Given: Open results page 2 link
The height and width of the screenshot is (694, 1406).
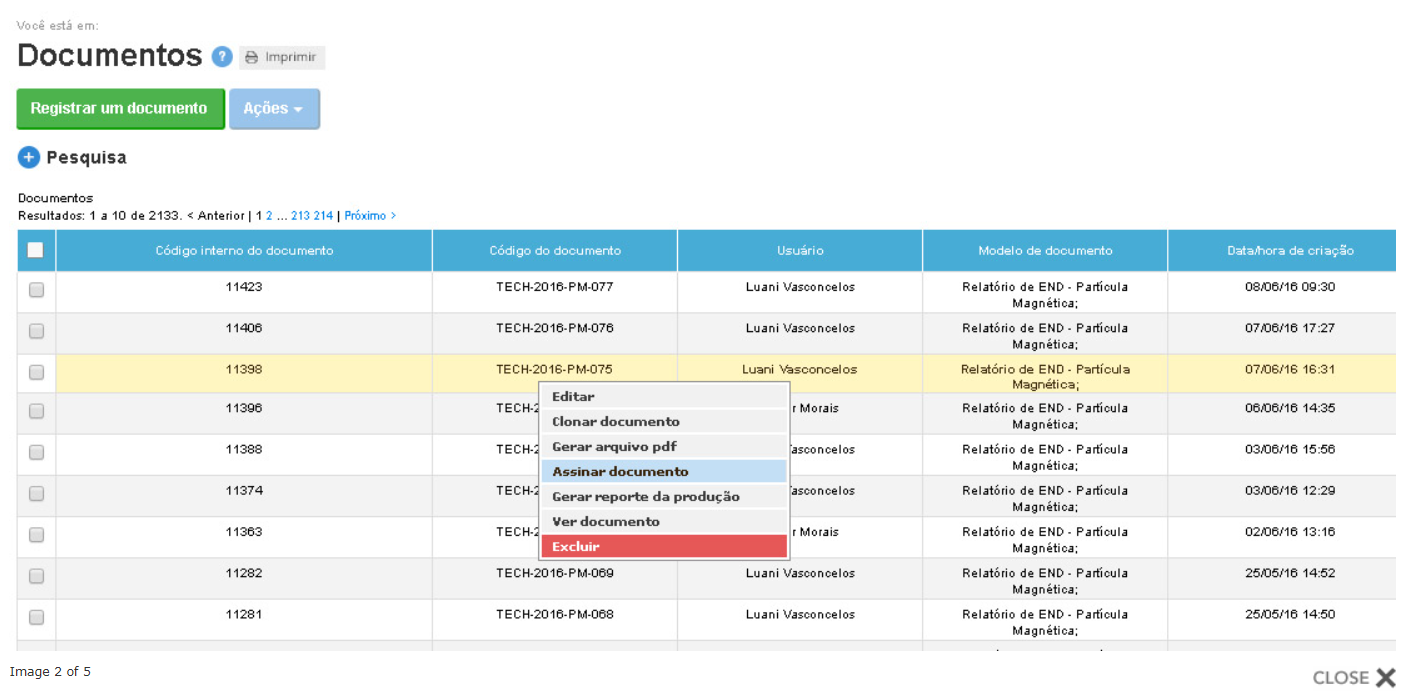Looking at the screenshot, I should tap(269, 216).
